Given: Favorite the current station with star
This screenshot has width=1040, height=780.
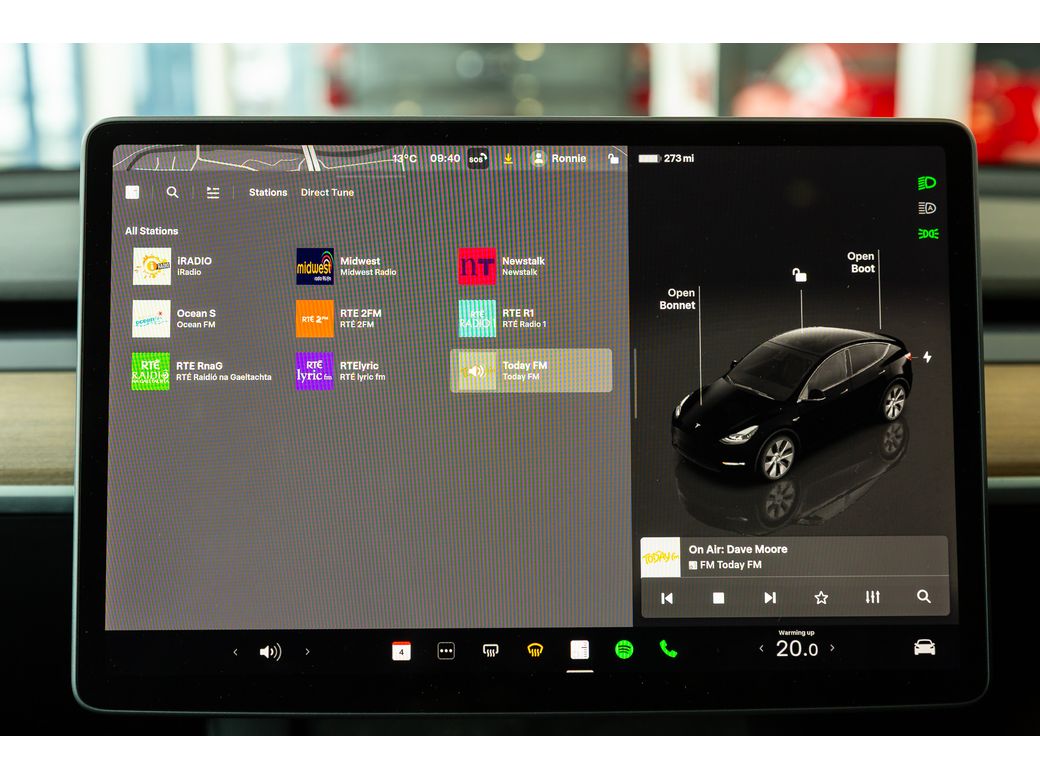Looking at the screenshot, I should click(821, 597).
